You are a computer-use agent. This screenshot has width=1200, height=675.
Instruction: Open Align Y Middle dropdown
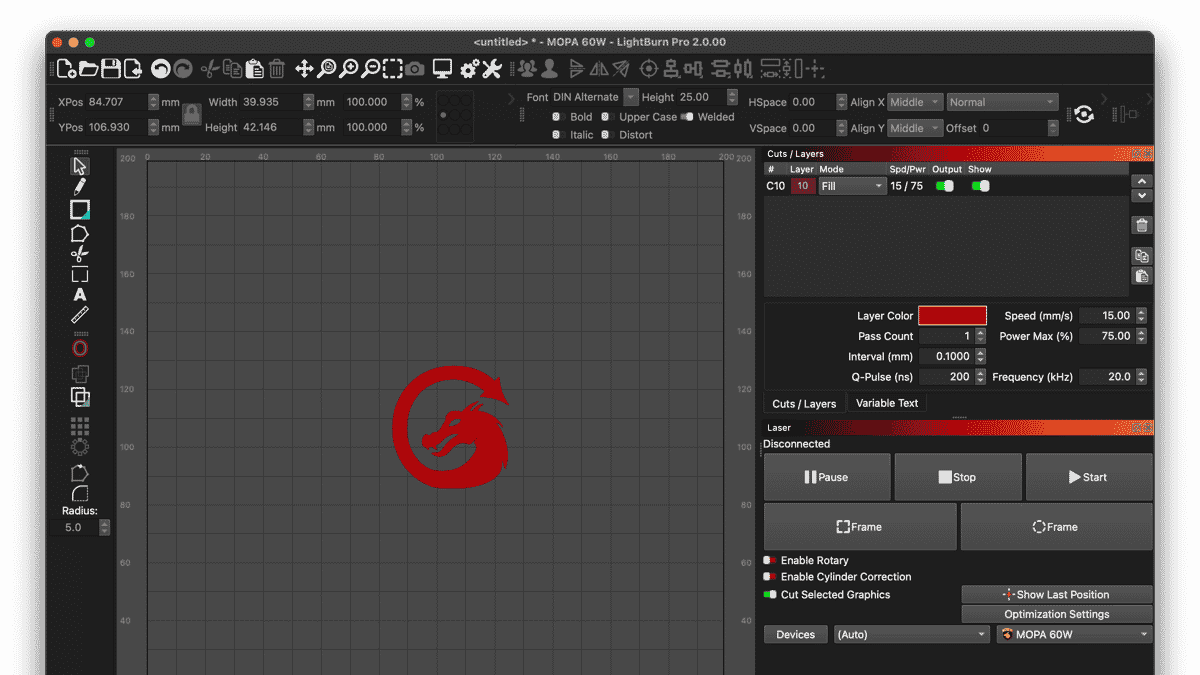point(915,128)
